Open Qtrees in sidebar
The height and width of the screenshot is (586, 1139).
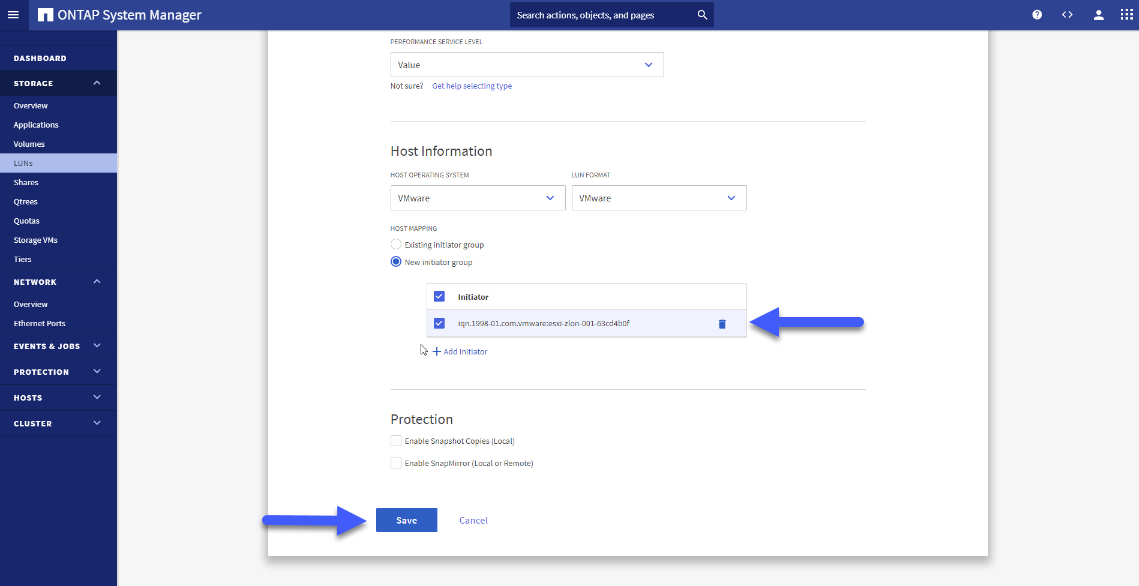[25, 202]
